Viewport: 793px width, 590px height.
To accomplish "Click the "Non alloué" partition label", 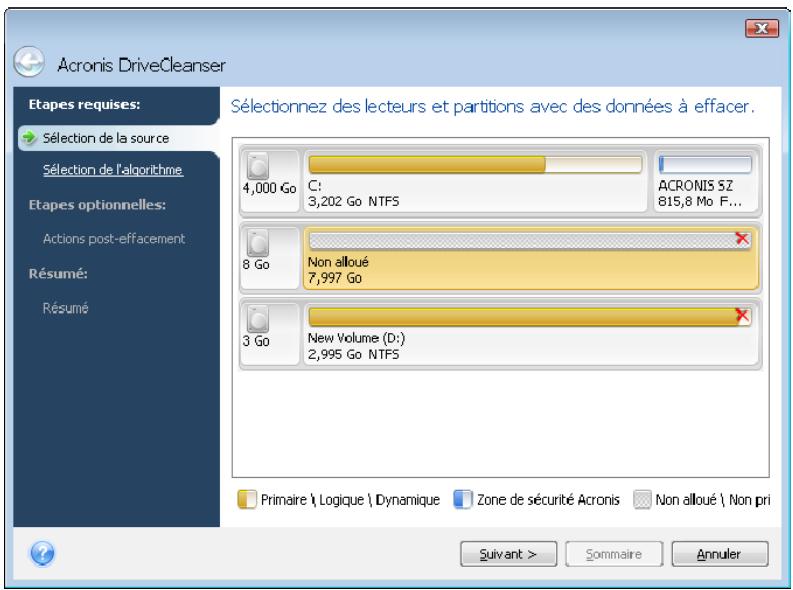I will [338, 262].
